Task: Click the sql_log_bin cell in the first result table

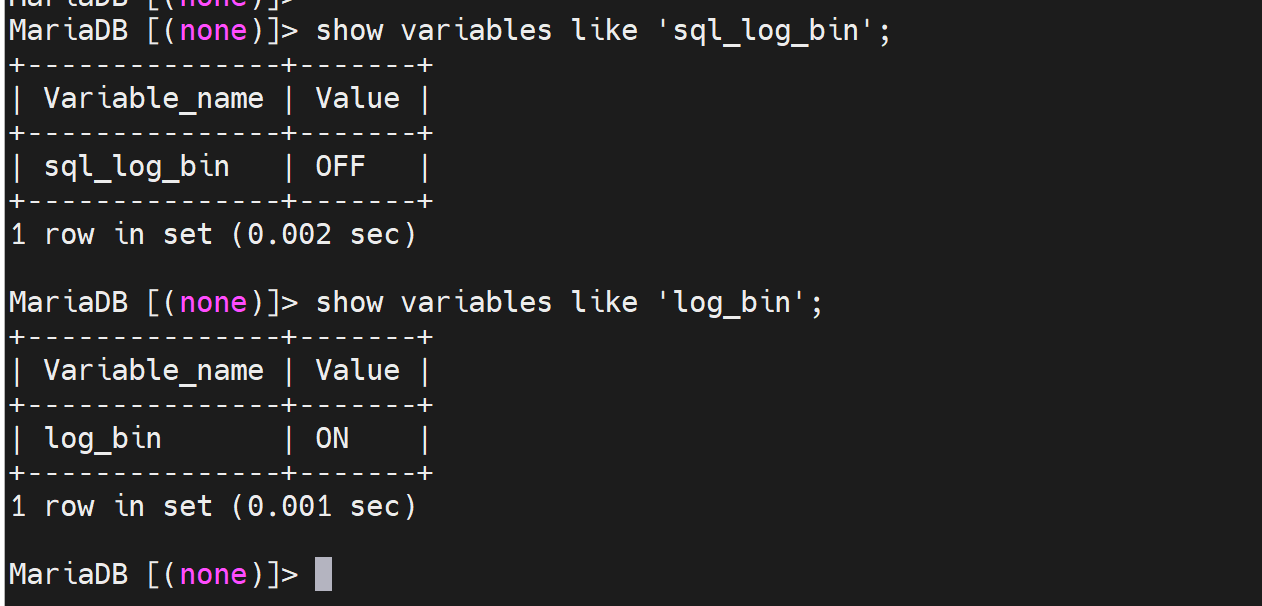Action: (x=136, y=166)
